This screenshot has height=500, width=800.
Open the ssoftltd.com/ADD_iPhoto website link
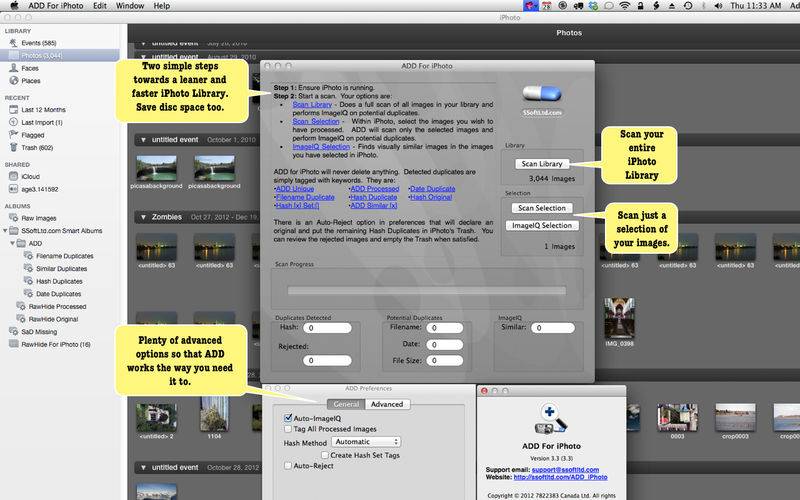coord(560,477)
